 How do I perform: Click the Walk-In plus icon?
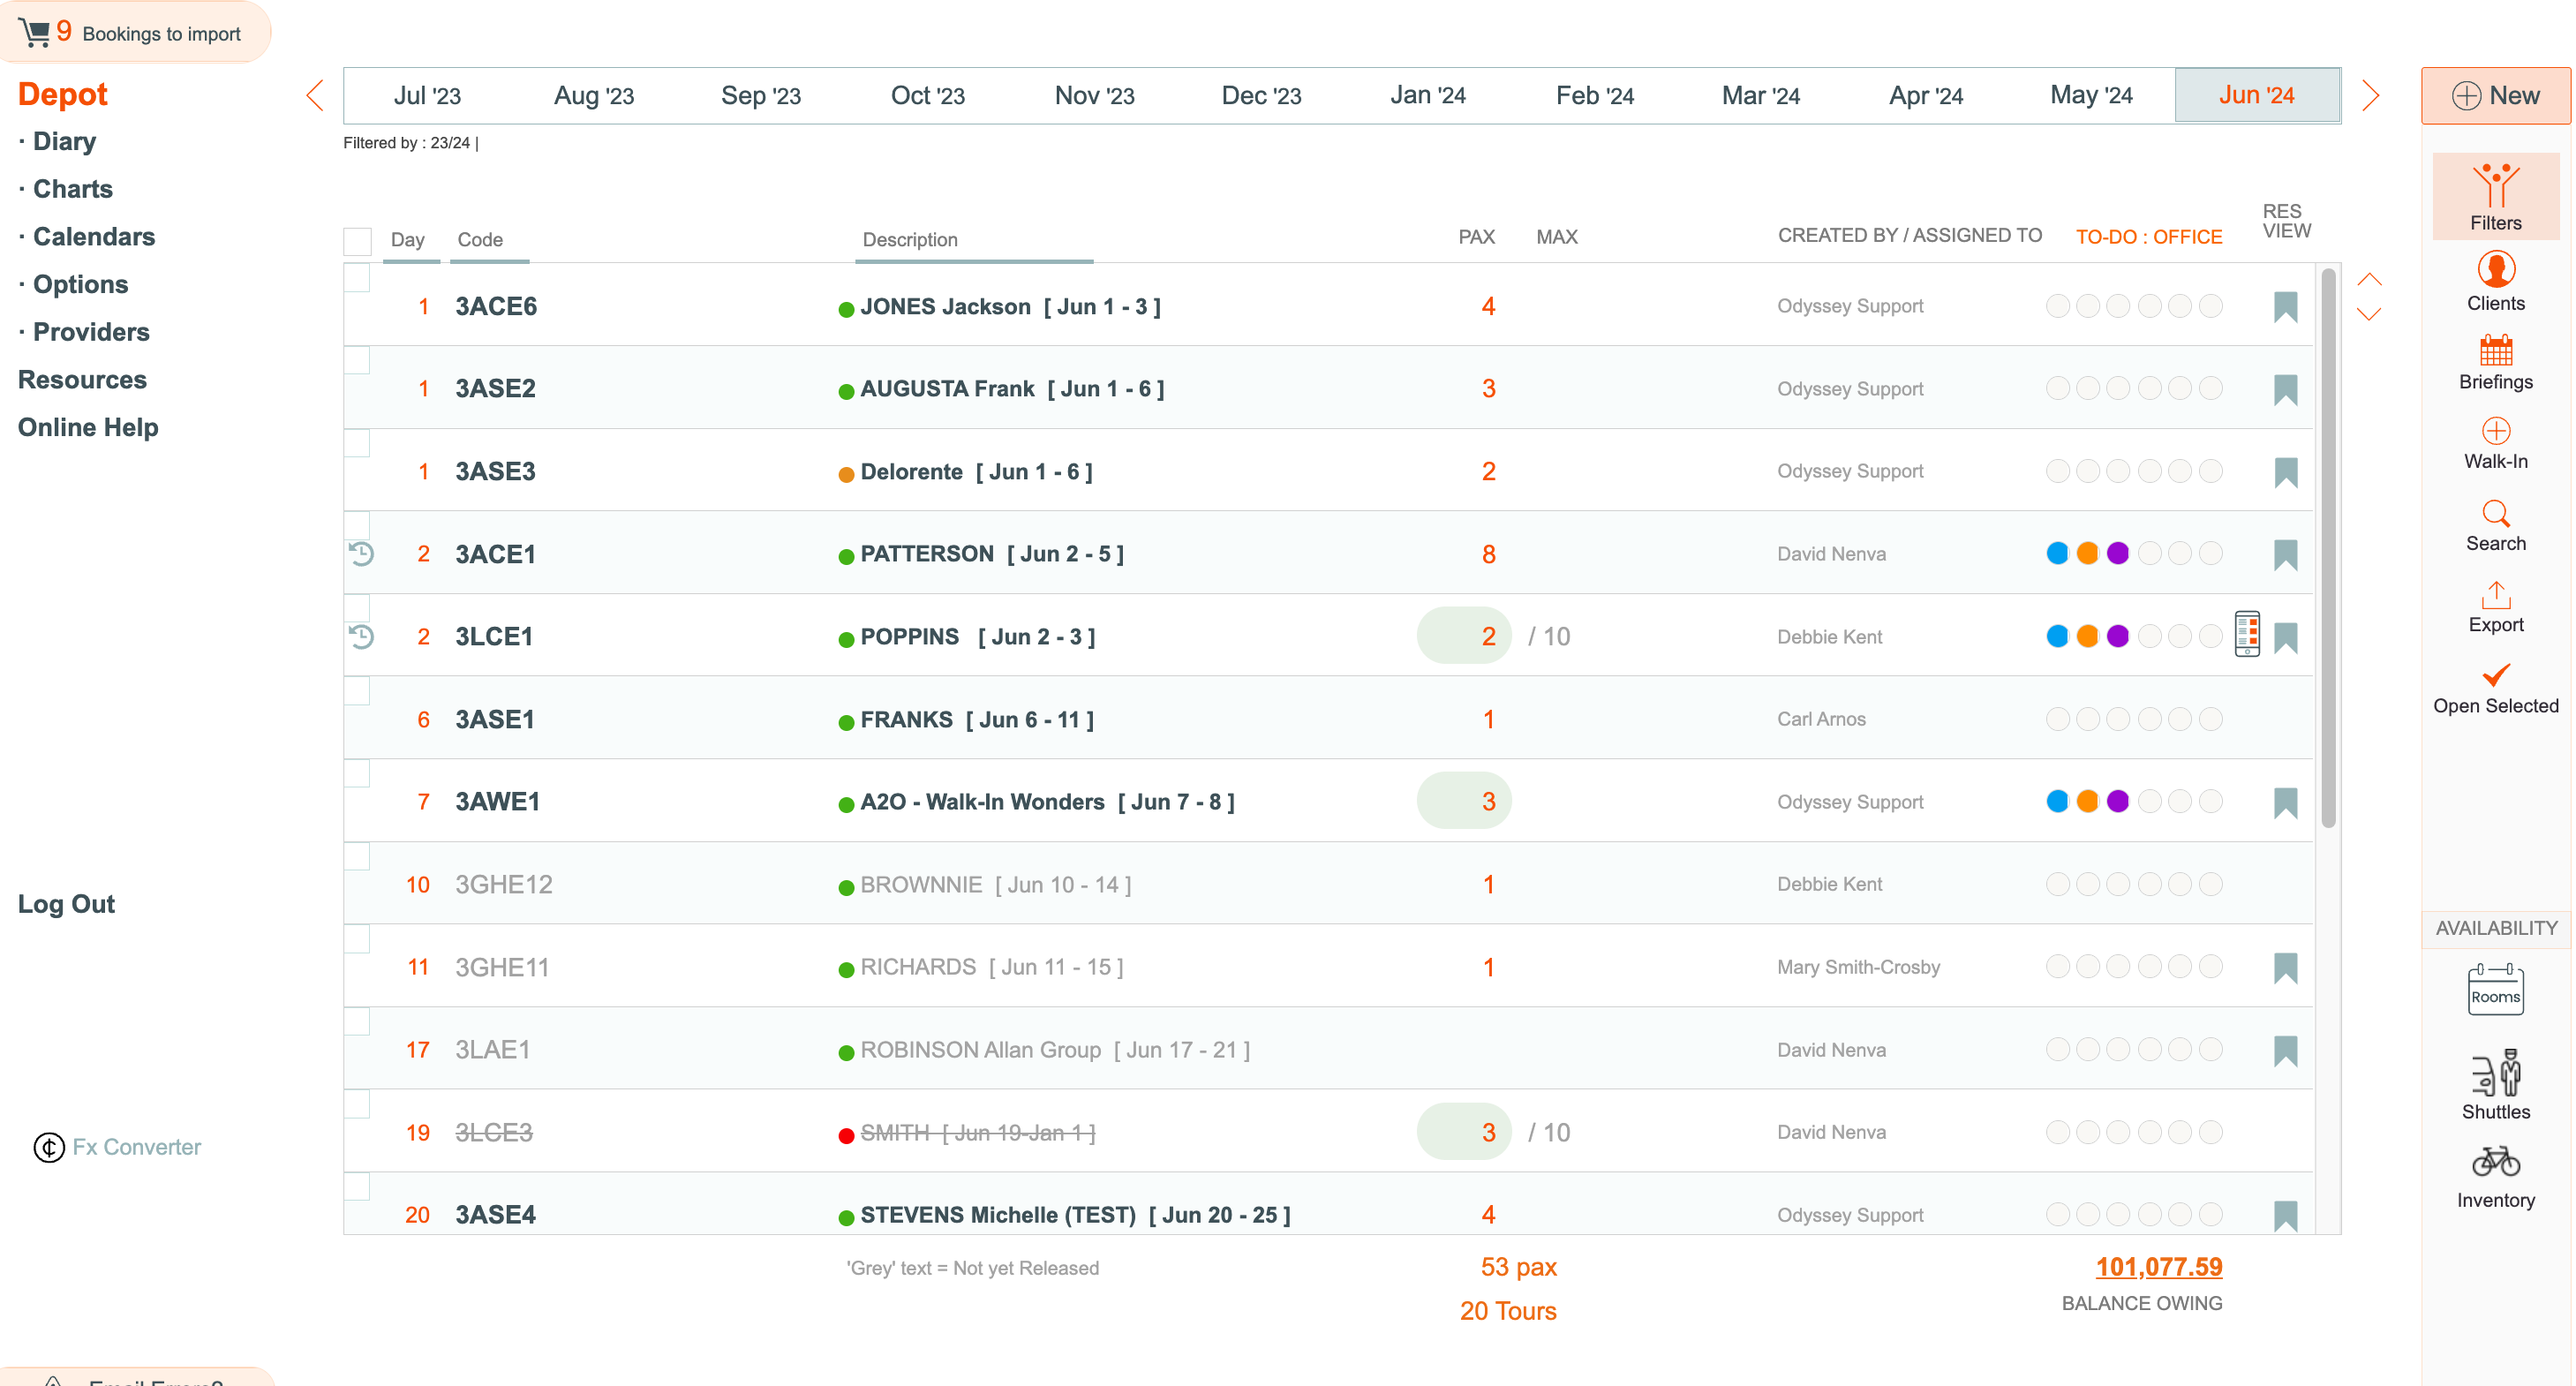2494,431
